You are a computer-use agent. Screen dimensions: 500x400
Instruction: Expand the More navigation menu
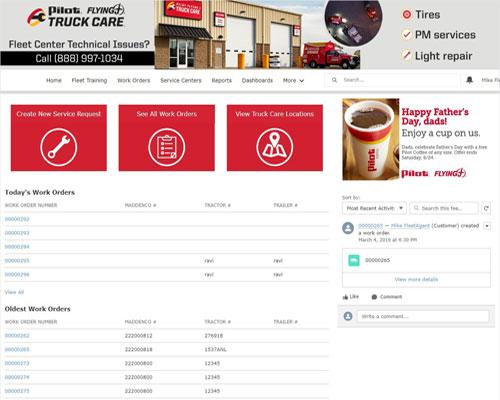pyautogui.click(x=293, y=80)
